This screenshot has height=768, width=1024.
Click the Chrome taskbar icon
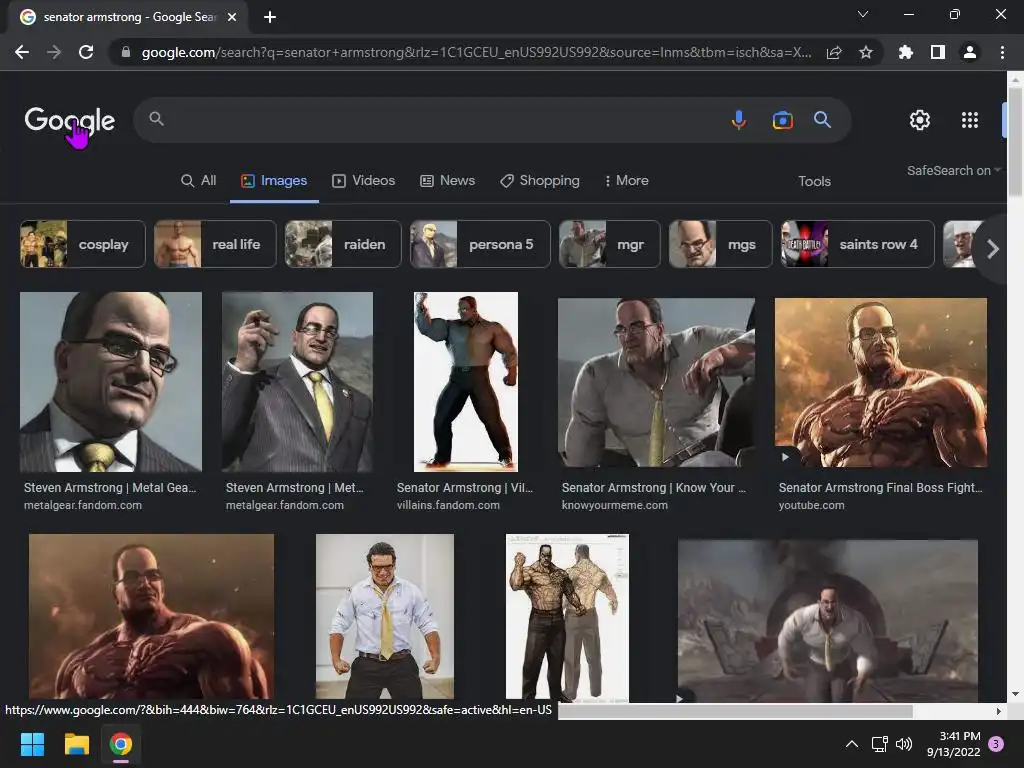click(x=121, y=744)
